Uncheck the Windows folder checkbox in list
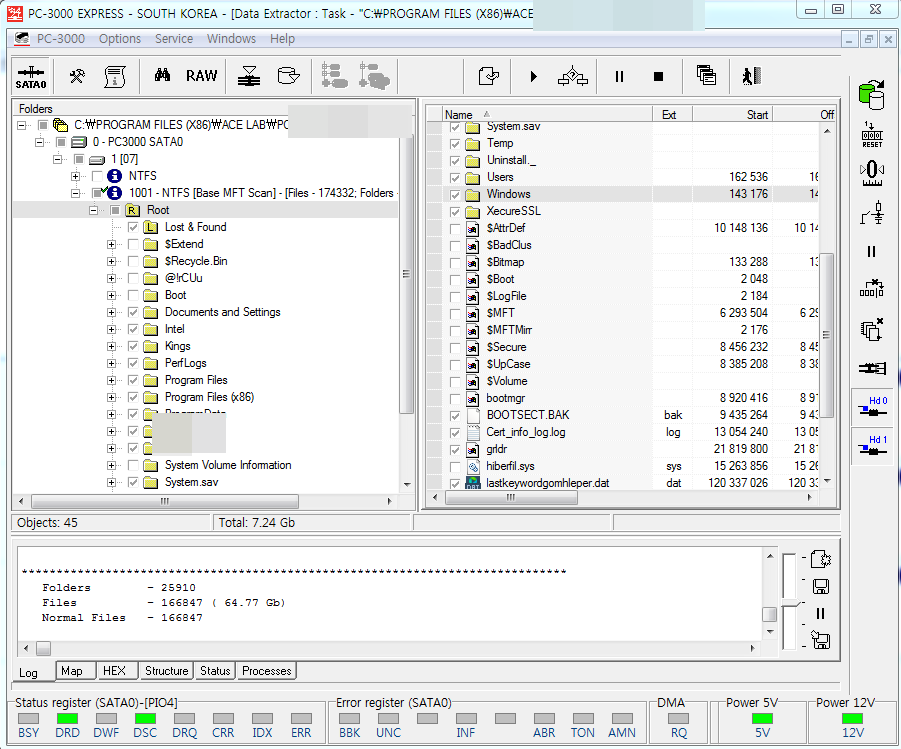 point(455,195)
